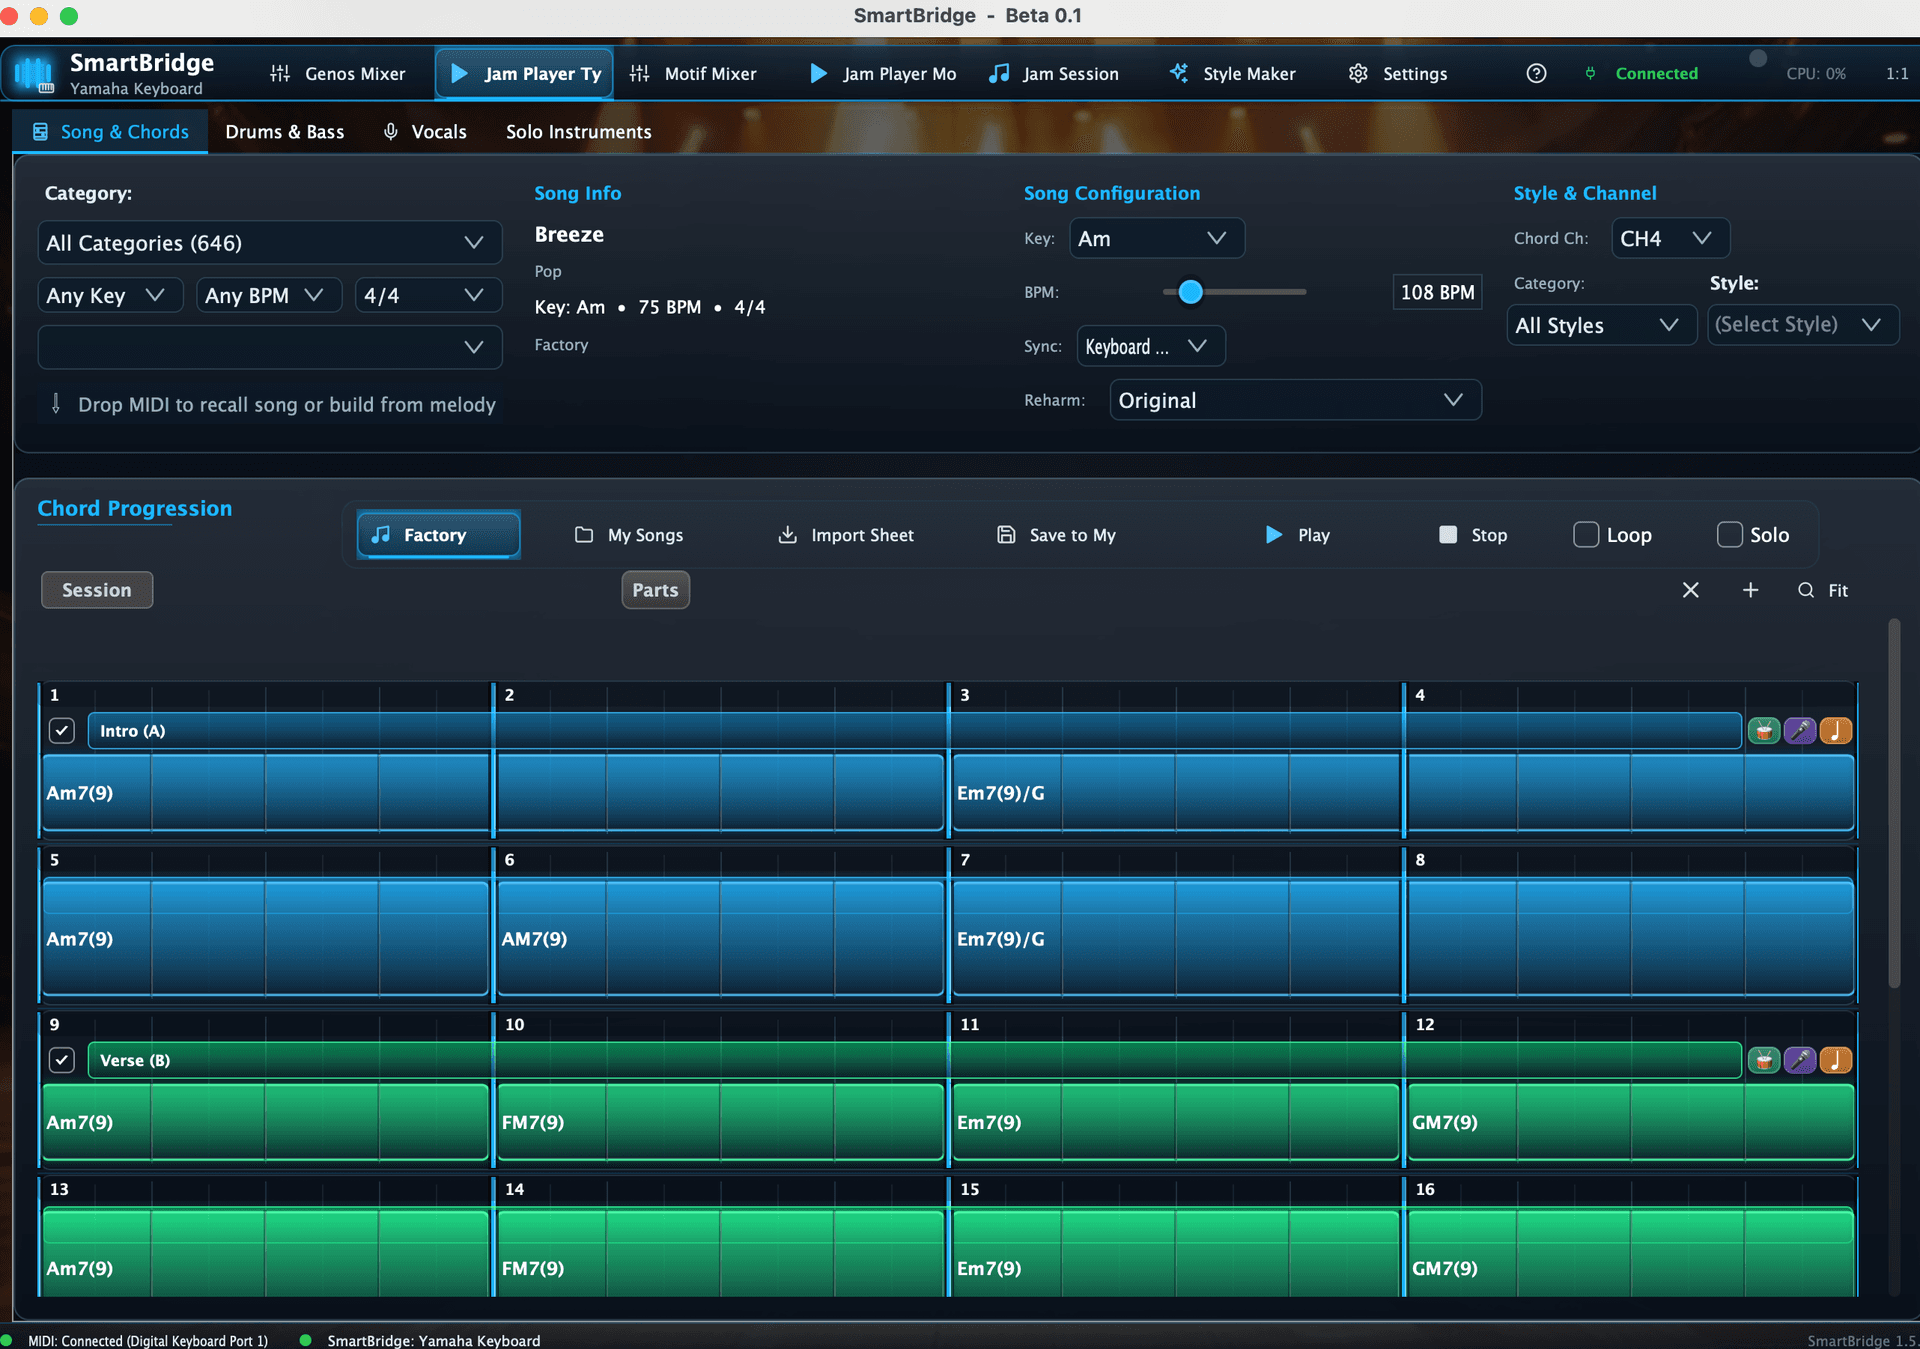
Task: Click the SmartBridge logo icon
Action: coord(34,74)
